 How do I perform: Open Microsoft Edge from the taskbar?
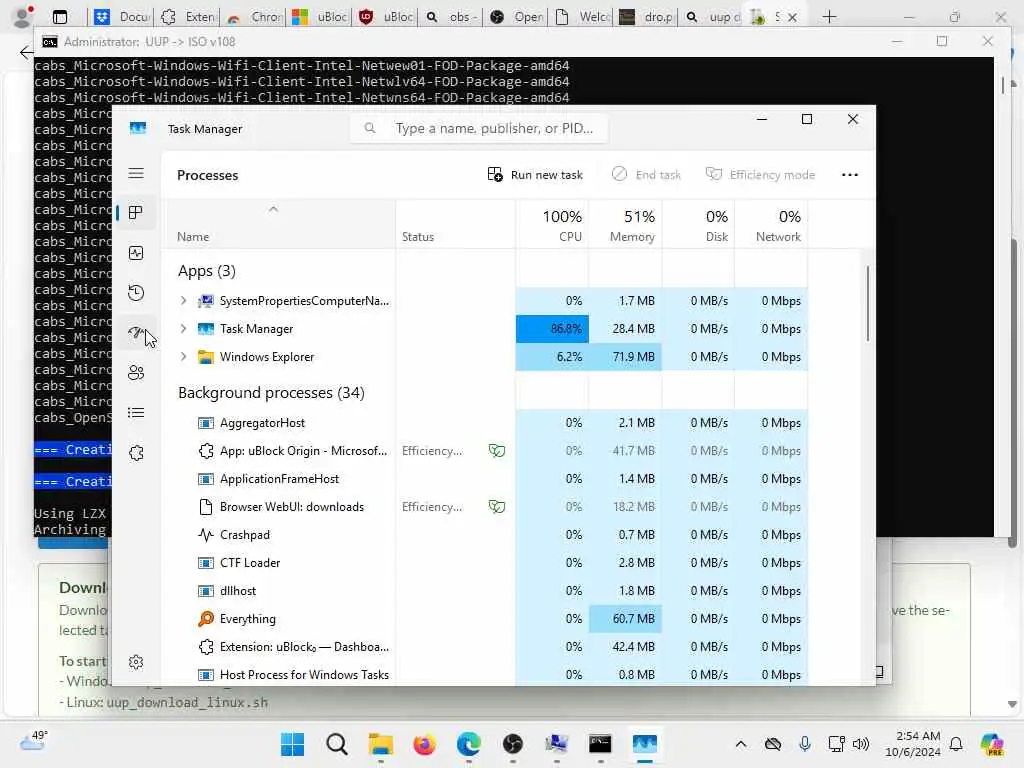468,744
